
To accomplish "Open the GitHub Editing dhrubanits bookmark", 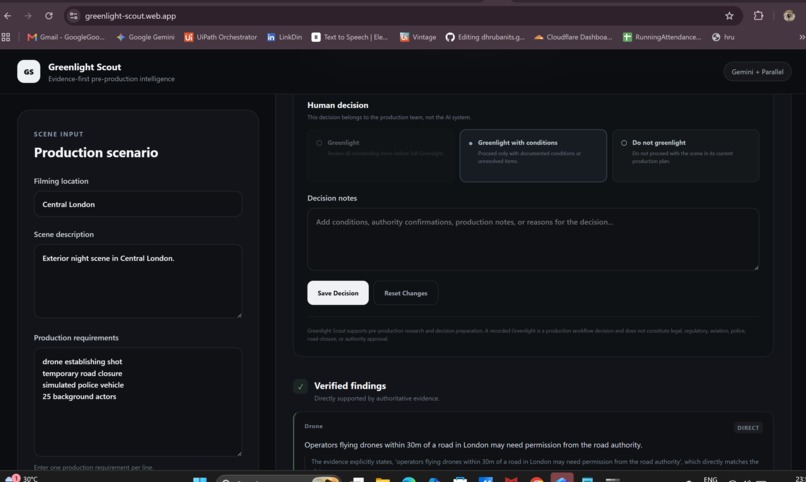I will pos(485,37).
